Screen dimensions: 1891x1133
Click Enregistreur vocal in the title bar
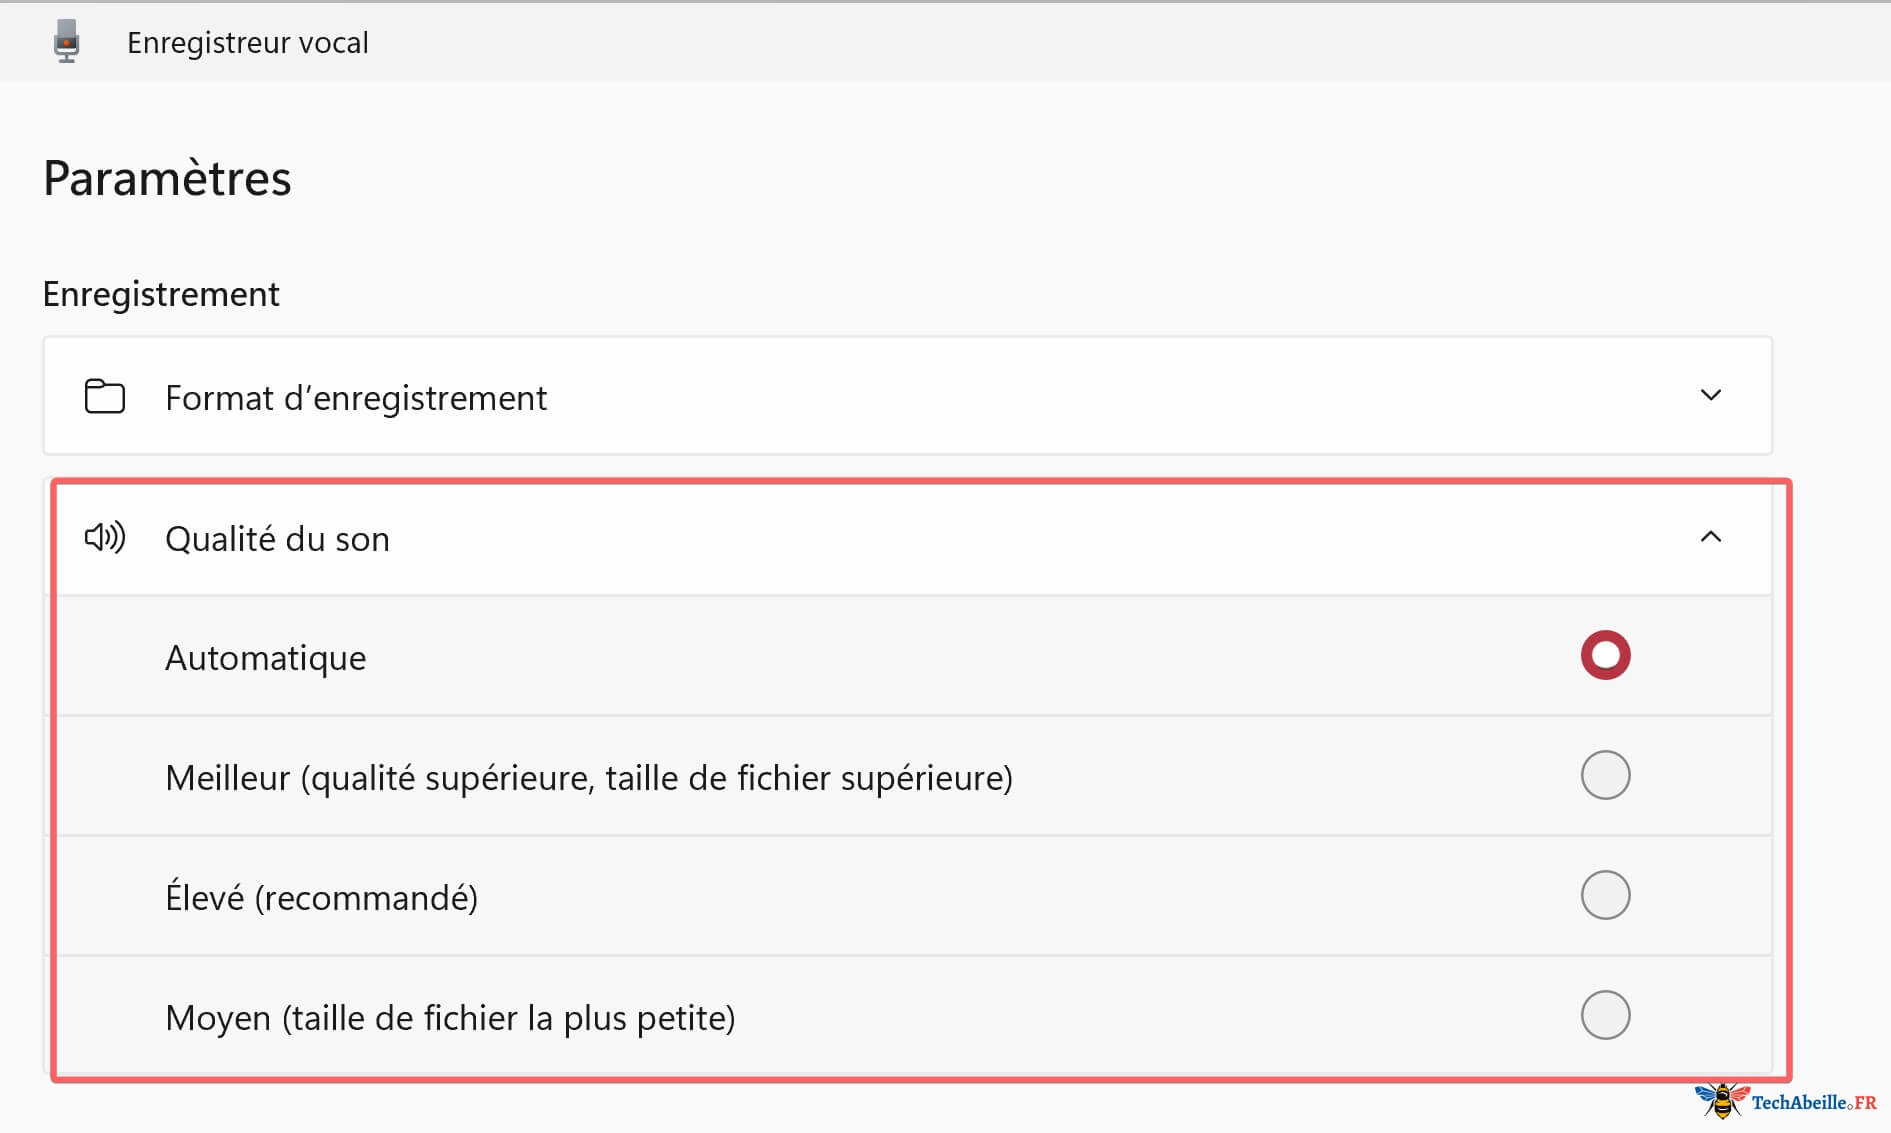248,41
